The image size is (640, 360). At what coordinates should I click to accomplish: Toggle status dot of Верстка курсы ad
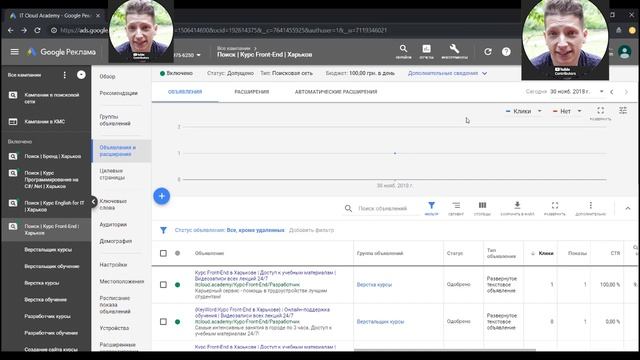tap(177, 284)
